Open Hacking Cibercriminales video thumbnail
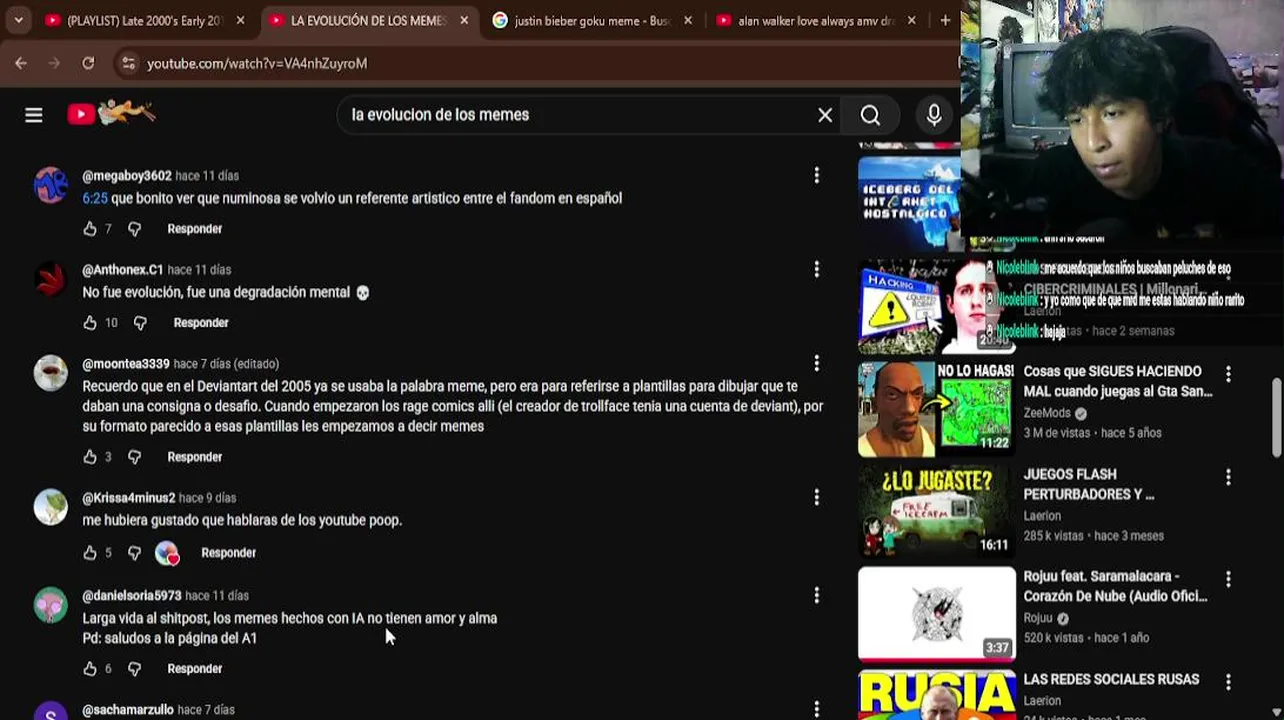The image size is (1284, 720). tap(936, 307)
